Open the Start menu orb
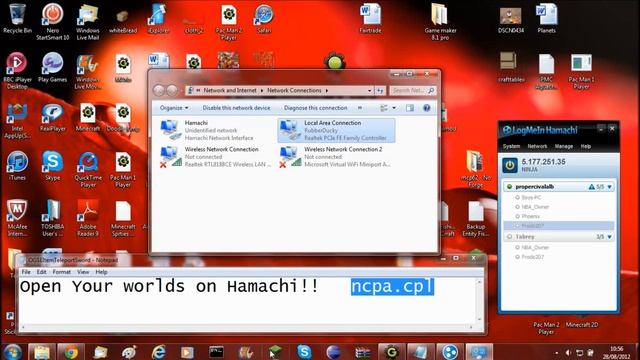 click(x=12, y=352)
